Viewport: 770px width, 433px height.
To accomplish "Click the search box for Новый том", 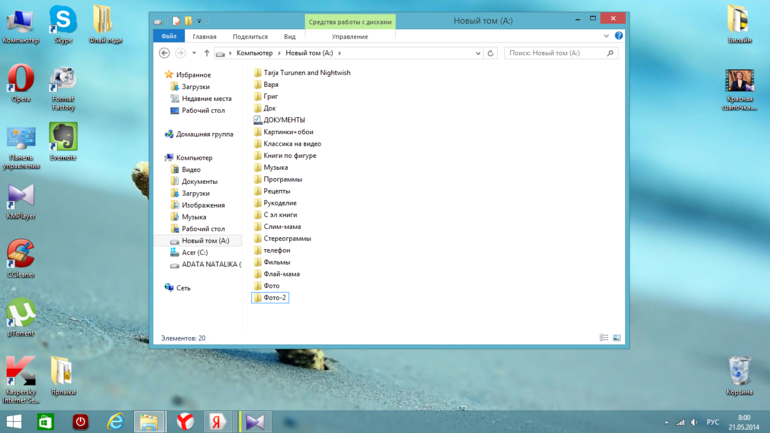I will point(560,53).
